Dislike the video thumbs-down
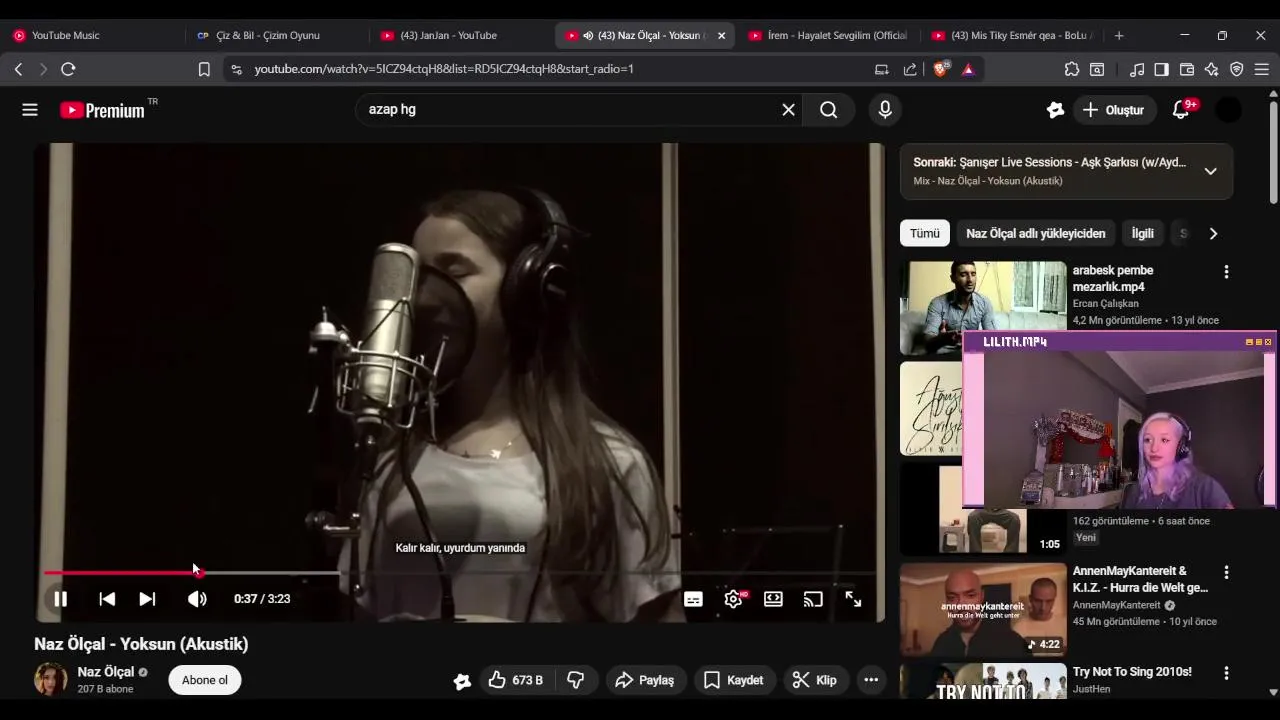This screenshot has height=720, width=1280. (576, 680)
